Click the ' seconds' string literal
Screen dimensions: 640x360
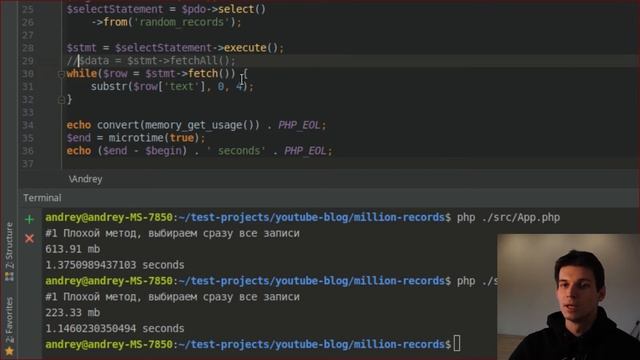click(x=236, y=151)
